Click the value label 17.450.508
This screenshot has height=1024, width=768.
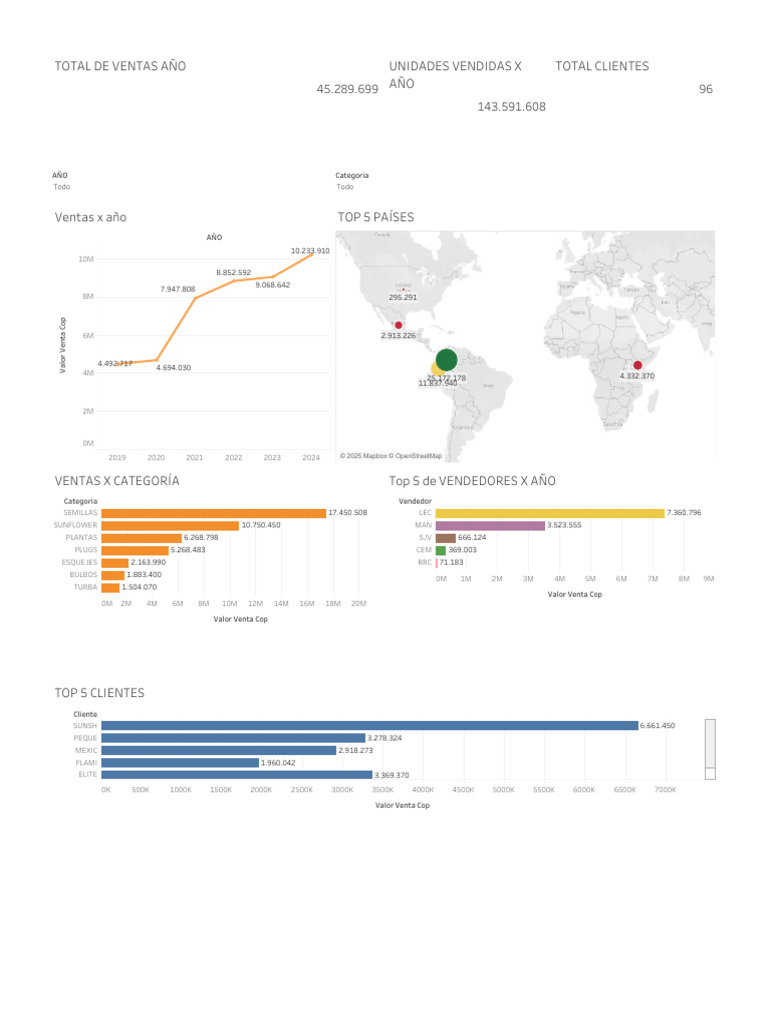point(347,513)
